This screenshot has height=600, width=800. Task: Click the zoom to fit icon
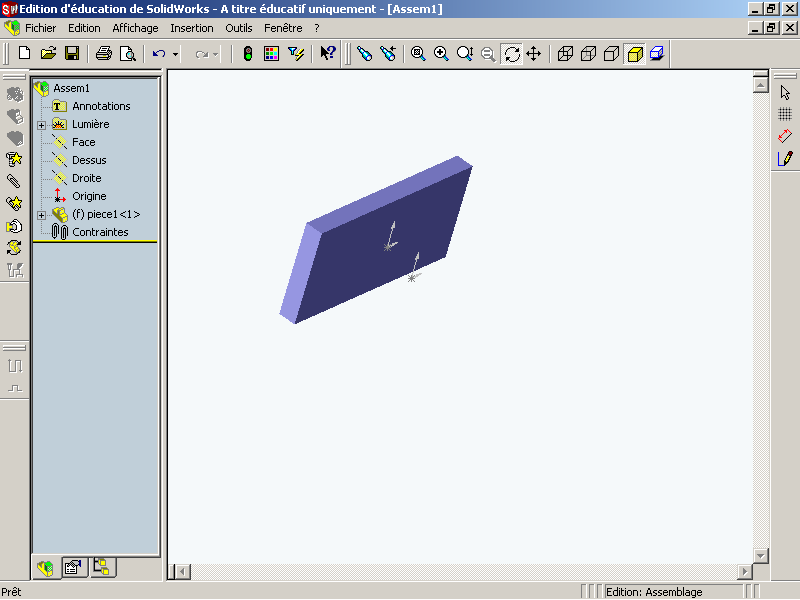point(418,53)
